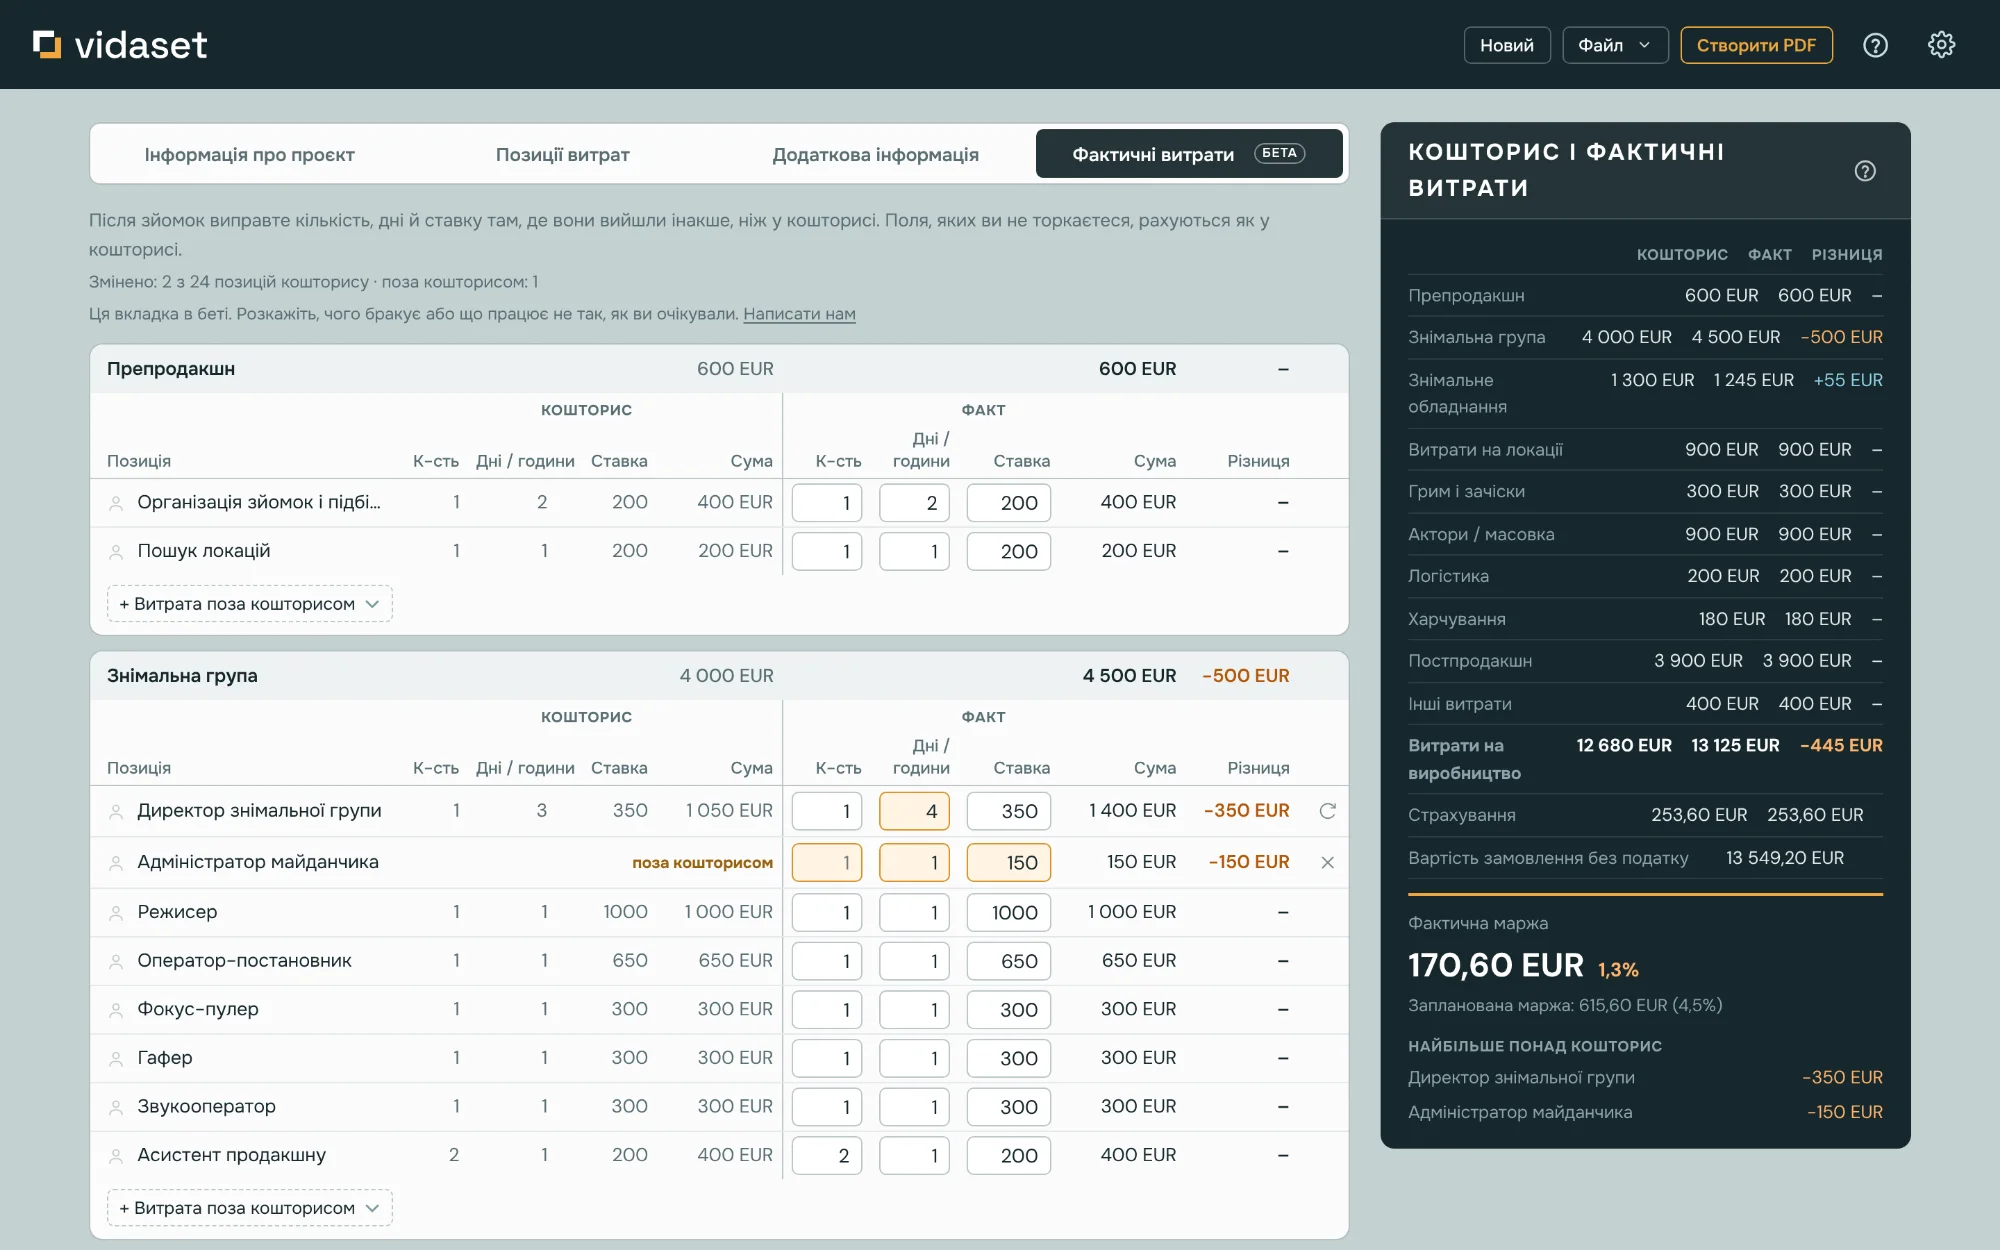2000x1250 pixels.
Task: Expand Витрата поза кошторисом in Знімальна група
Action: 250,1208
